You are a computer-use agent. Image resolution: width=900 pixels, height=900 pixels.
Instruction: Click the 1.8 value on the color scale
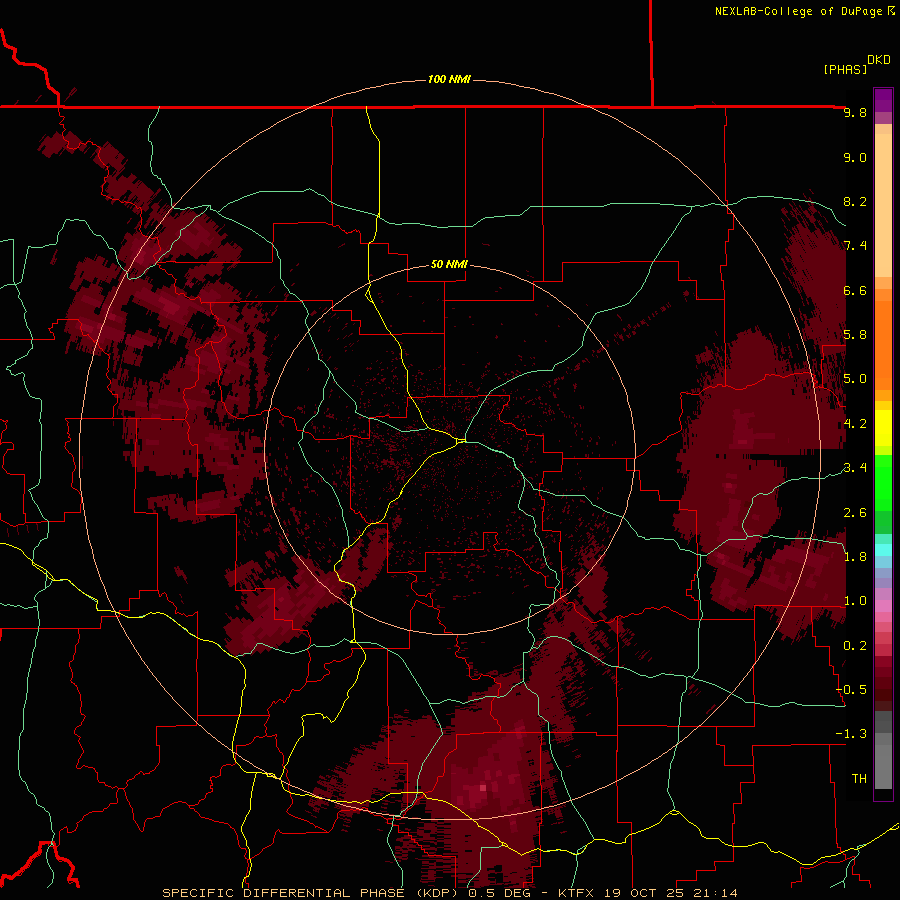pyautogui.click(x=855, y=557)
